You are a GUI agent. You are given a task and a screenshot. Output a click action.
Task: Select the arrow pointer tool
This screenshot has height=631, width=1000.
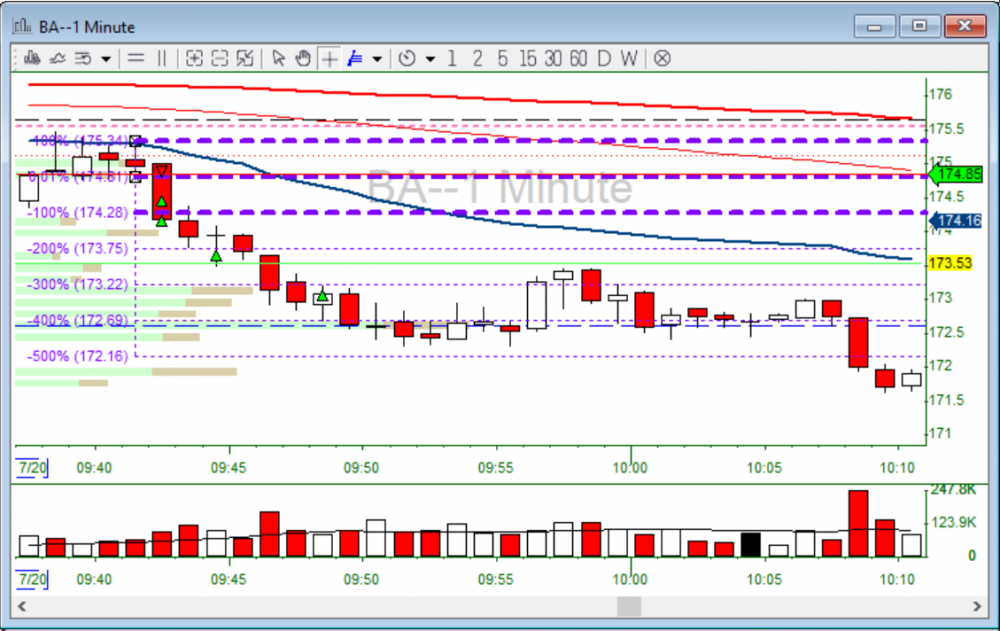click(x=279, y=58)
